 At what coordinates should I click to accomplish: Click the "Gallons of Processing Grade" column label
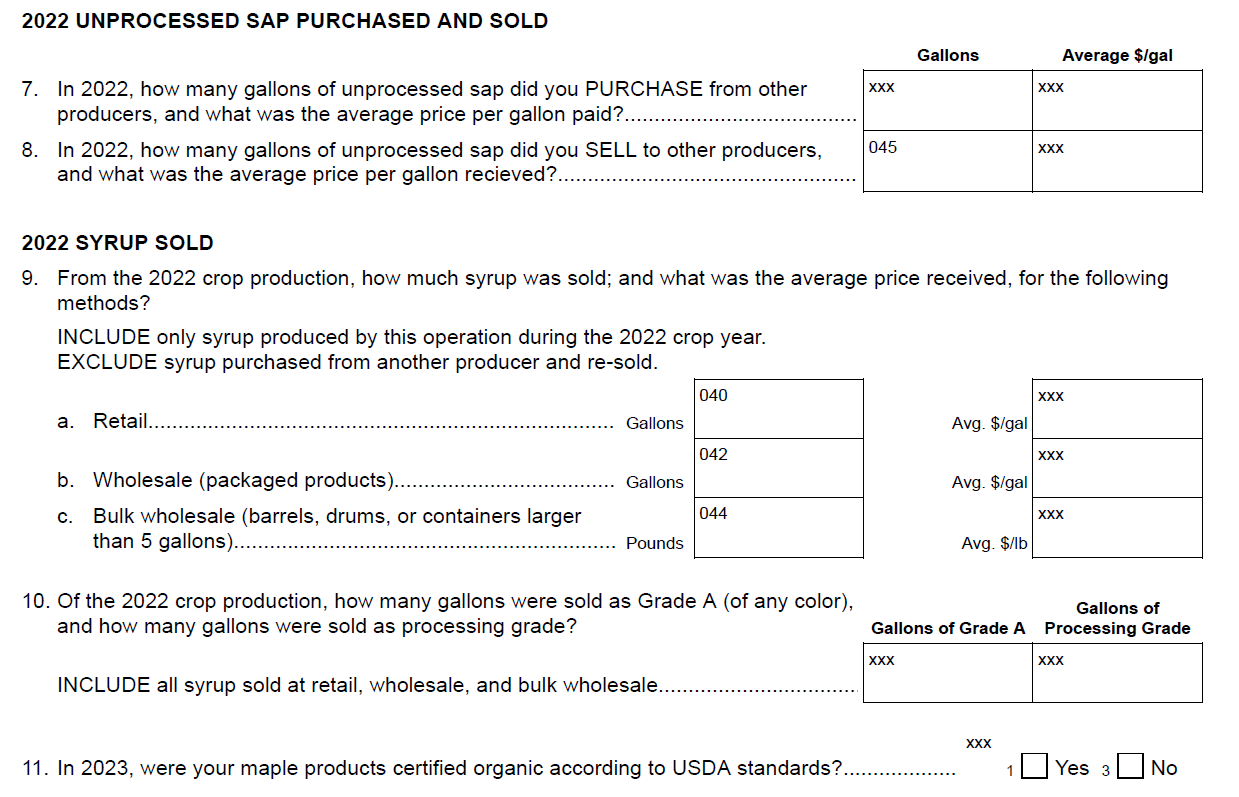tap(1117, 618)
